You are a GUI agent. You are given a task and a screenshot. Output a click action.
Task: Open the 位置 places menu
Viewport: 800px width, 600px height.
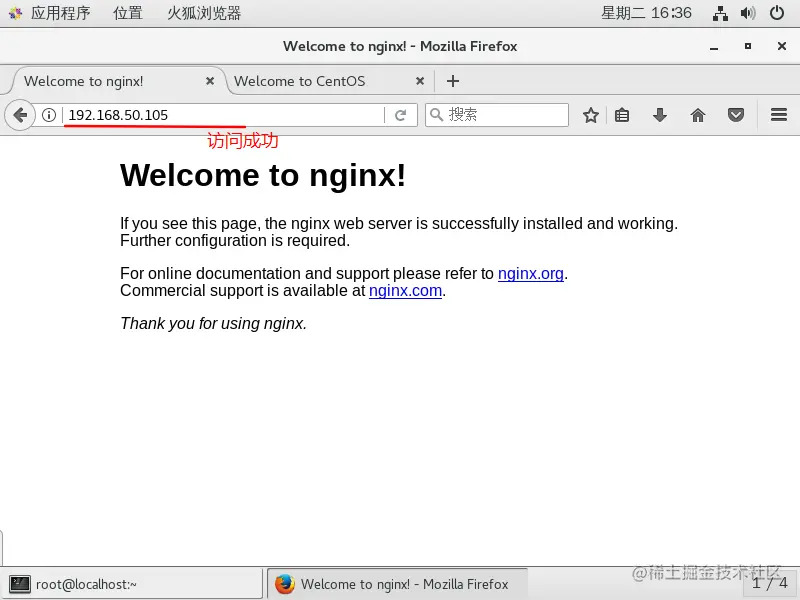[x=128, y=13]
